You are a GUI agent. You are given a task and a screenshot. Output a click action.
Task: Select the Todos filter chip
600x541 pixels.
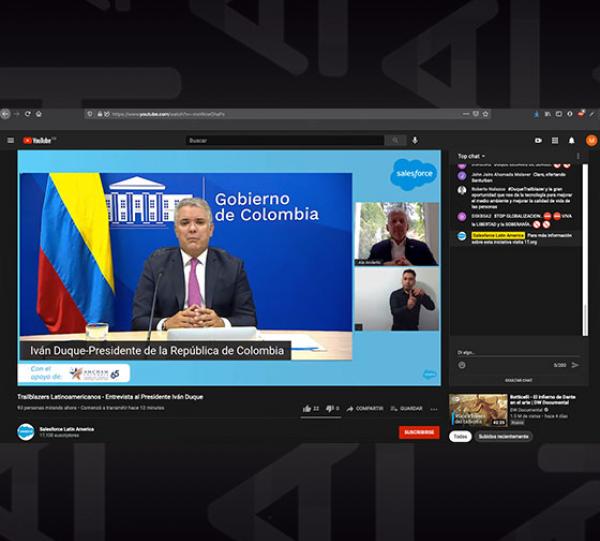point(459,436)
